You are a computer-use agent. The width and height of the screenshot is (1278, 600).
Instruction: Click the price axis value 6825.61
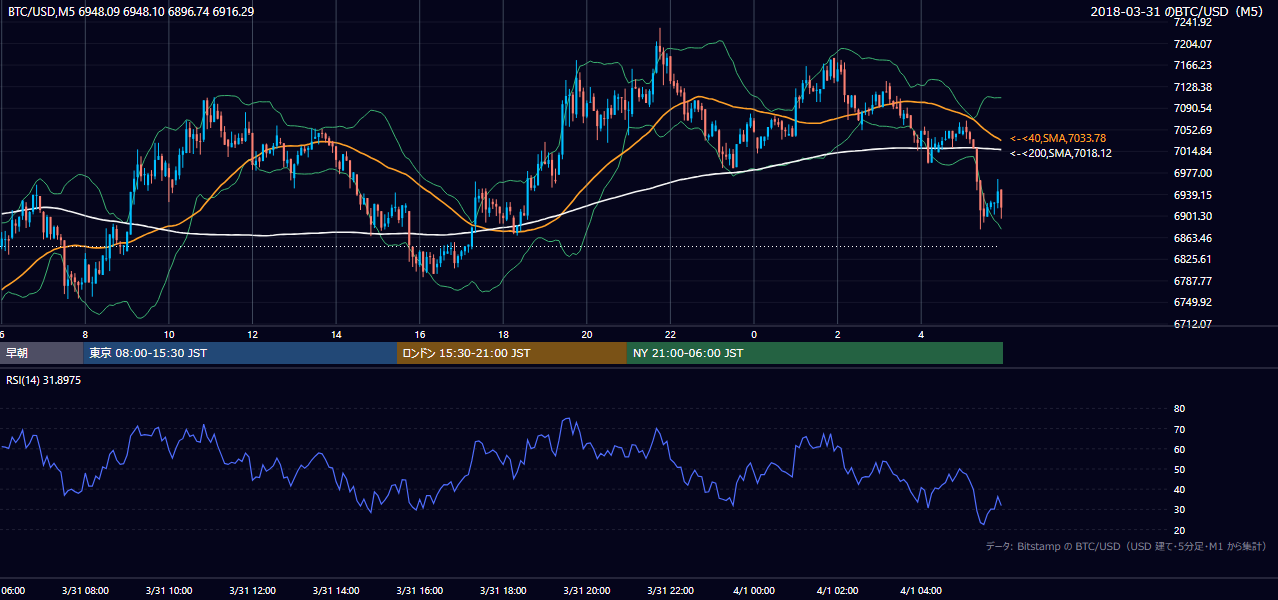pyautogui.click(x=1193, y=259)
